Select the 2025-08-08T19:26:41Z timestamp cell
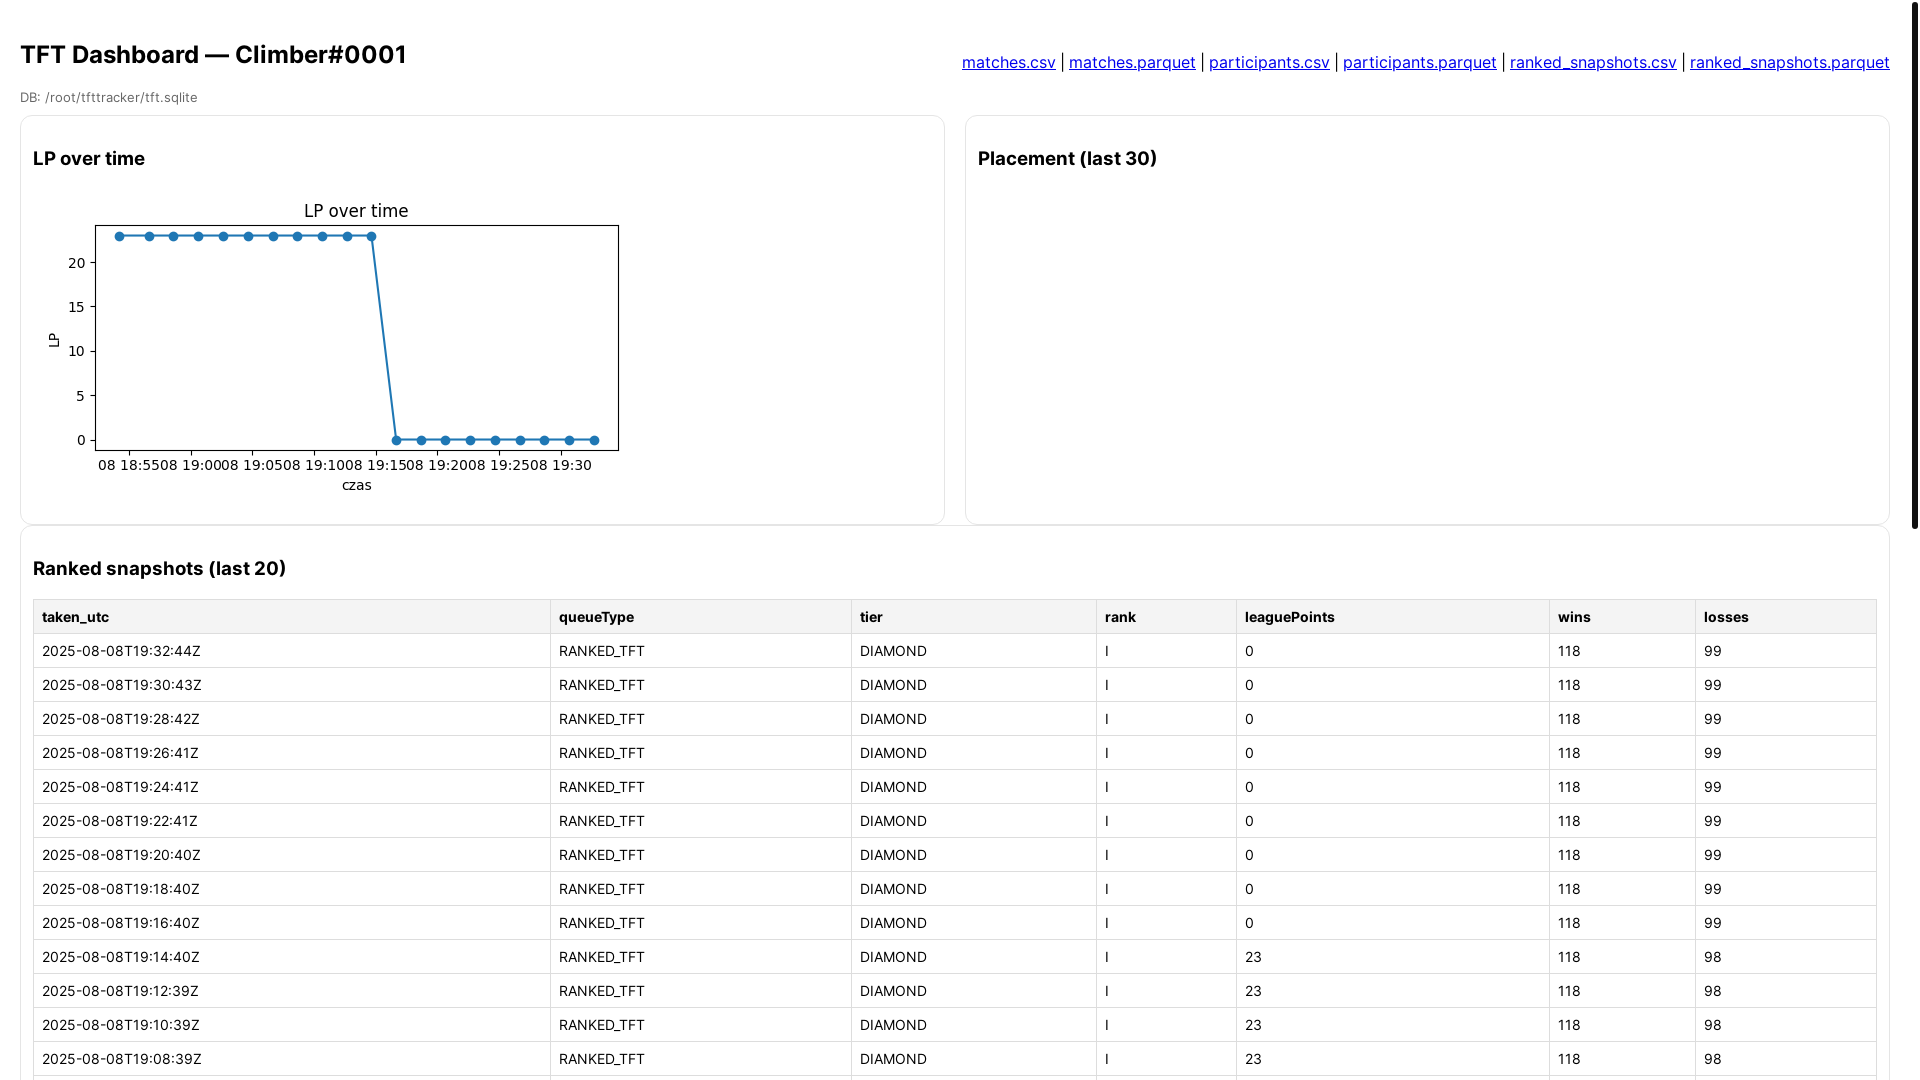 [292, 753]
